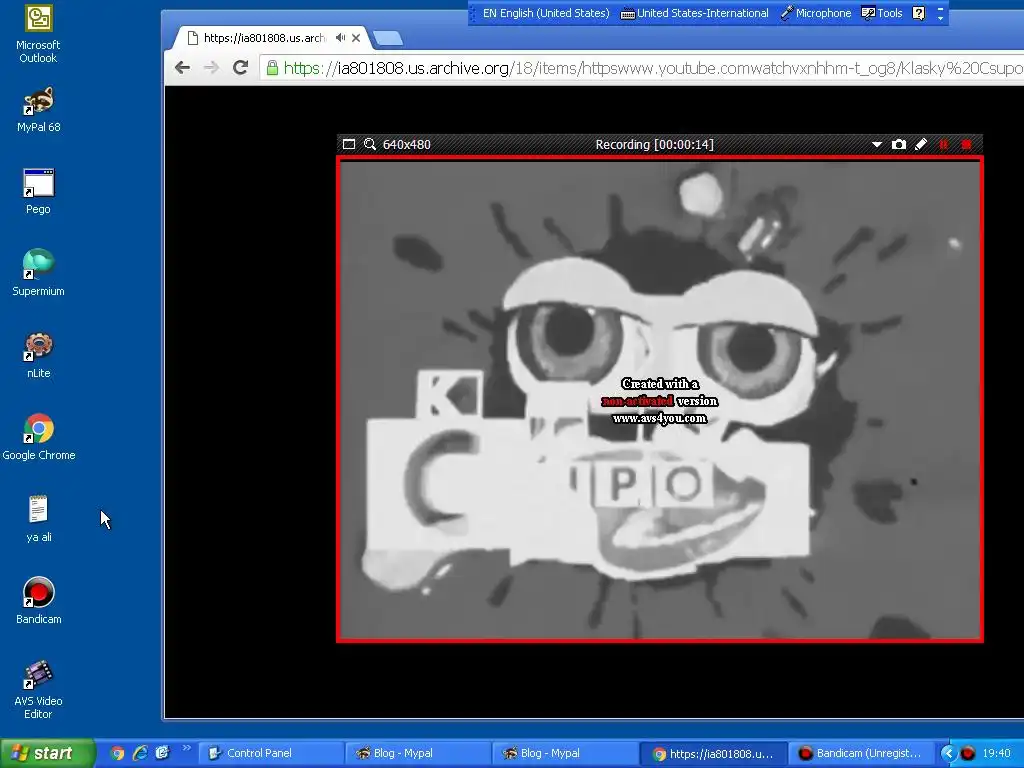Click the playing Klasky Csupo video

click(x=660, y=400)
